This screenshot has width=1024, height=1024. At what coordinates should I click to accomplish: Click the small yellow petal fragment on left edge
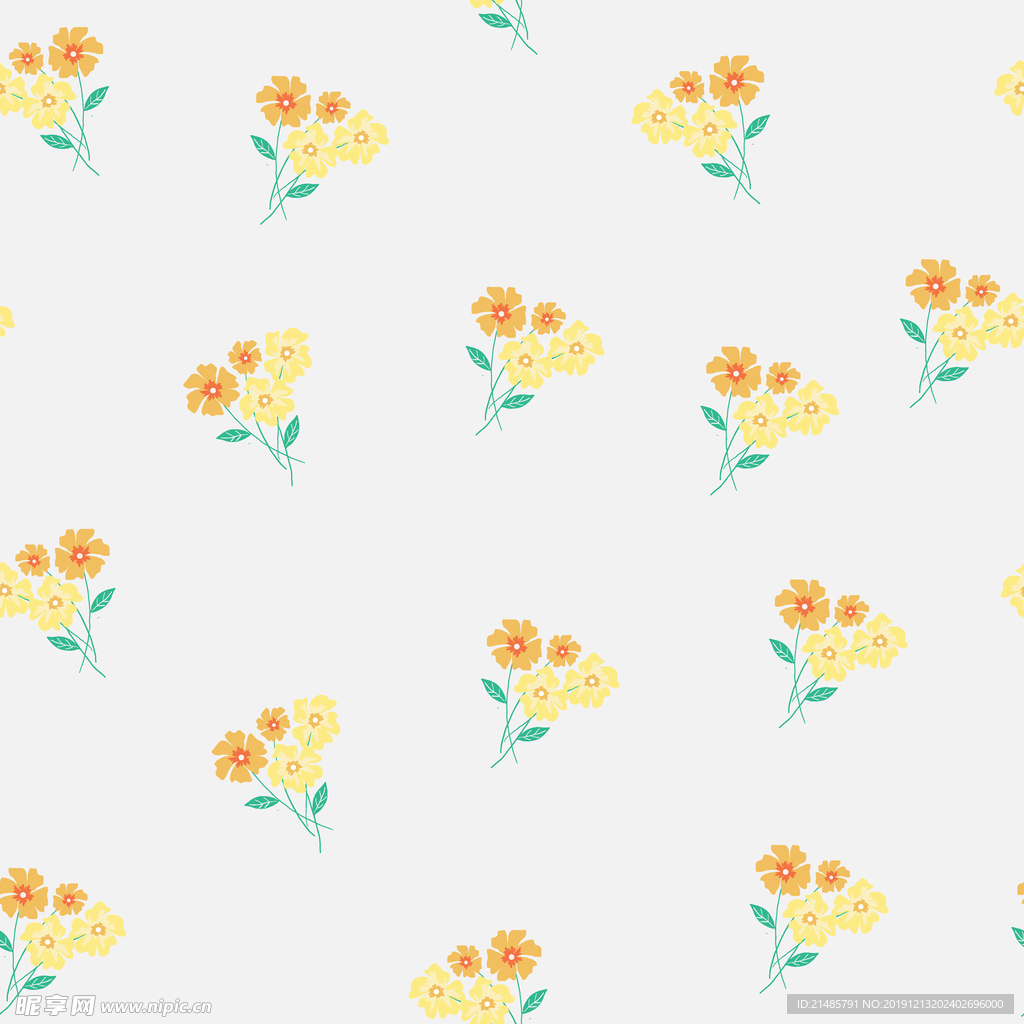(5, 320)
